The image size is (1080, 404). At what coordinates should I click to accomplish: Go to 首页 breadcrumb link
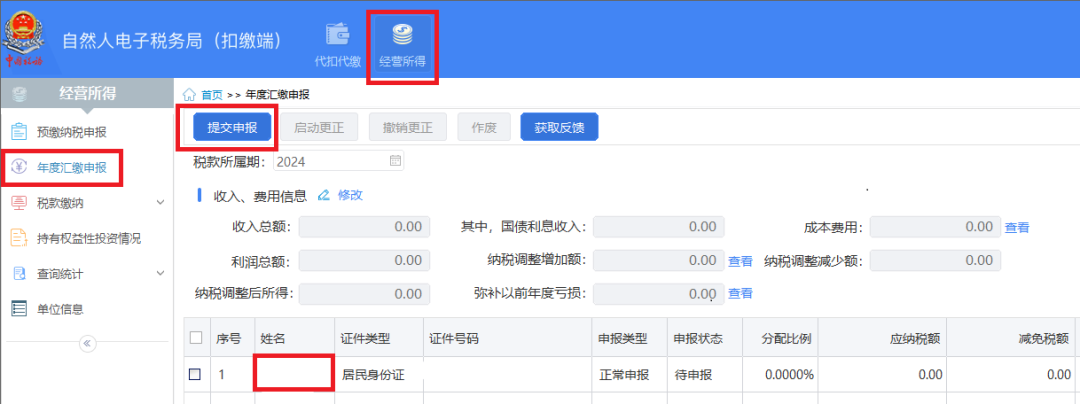212,95
